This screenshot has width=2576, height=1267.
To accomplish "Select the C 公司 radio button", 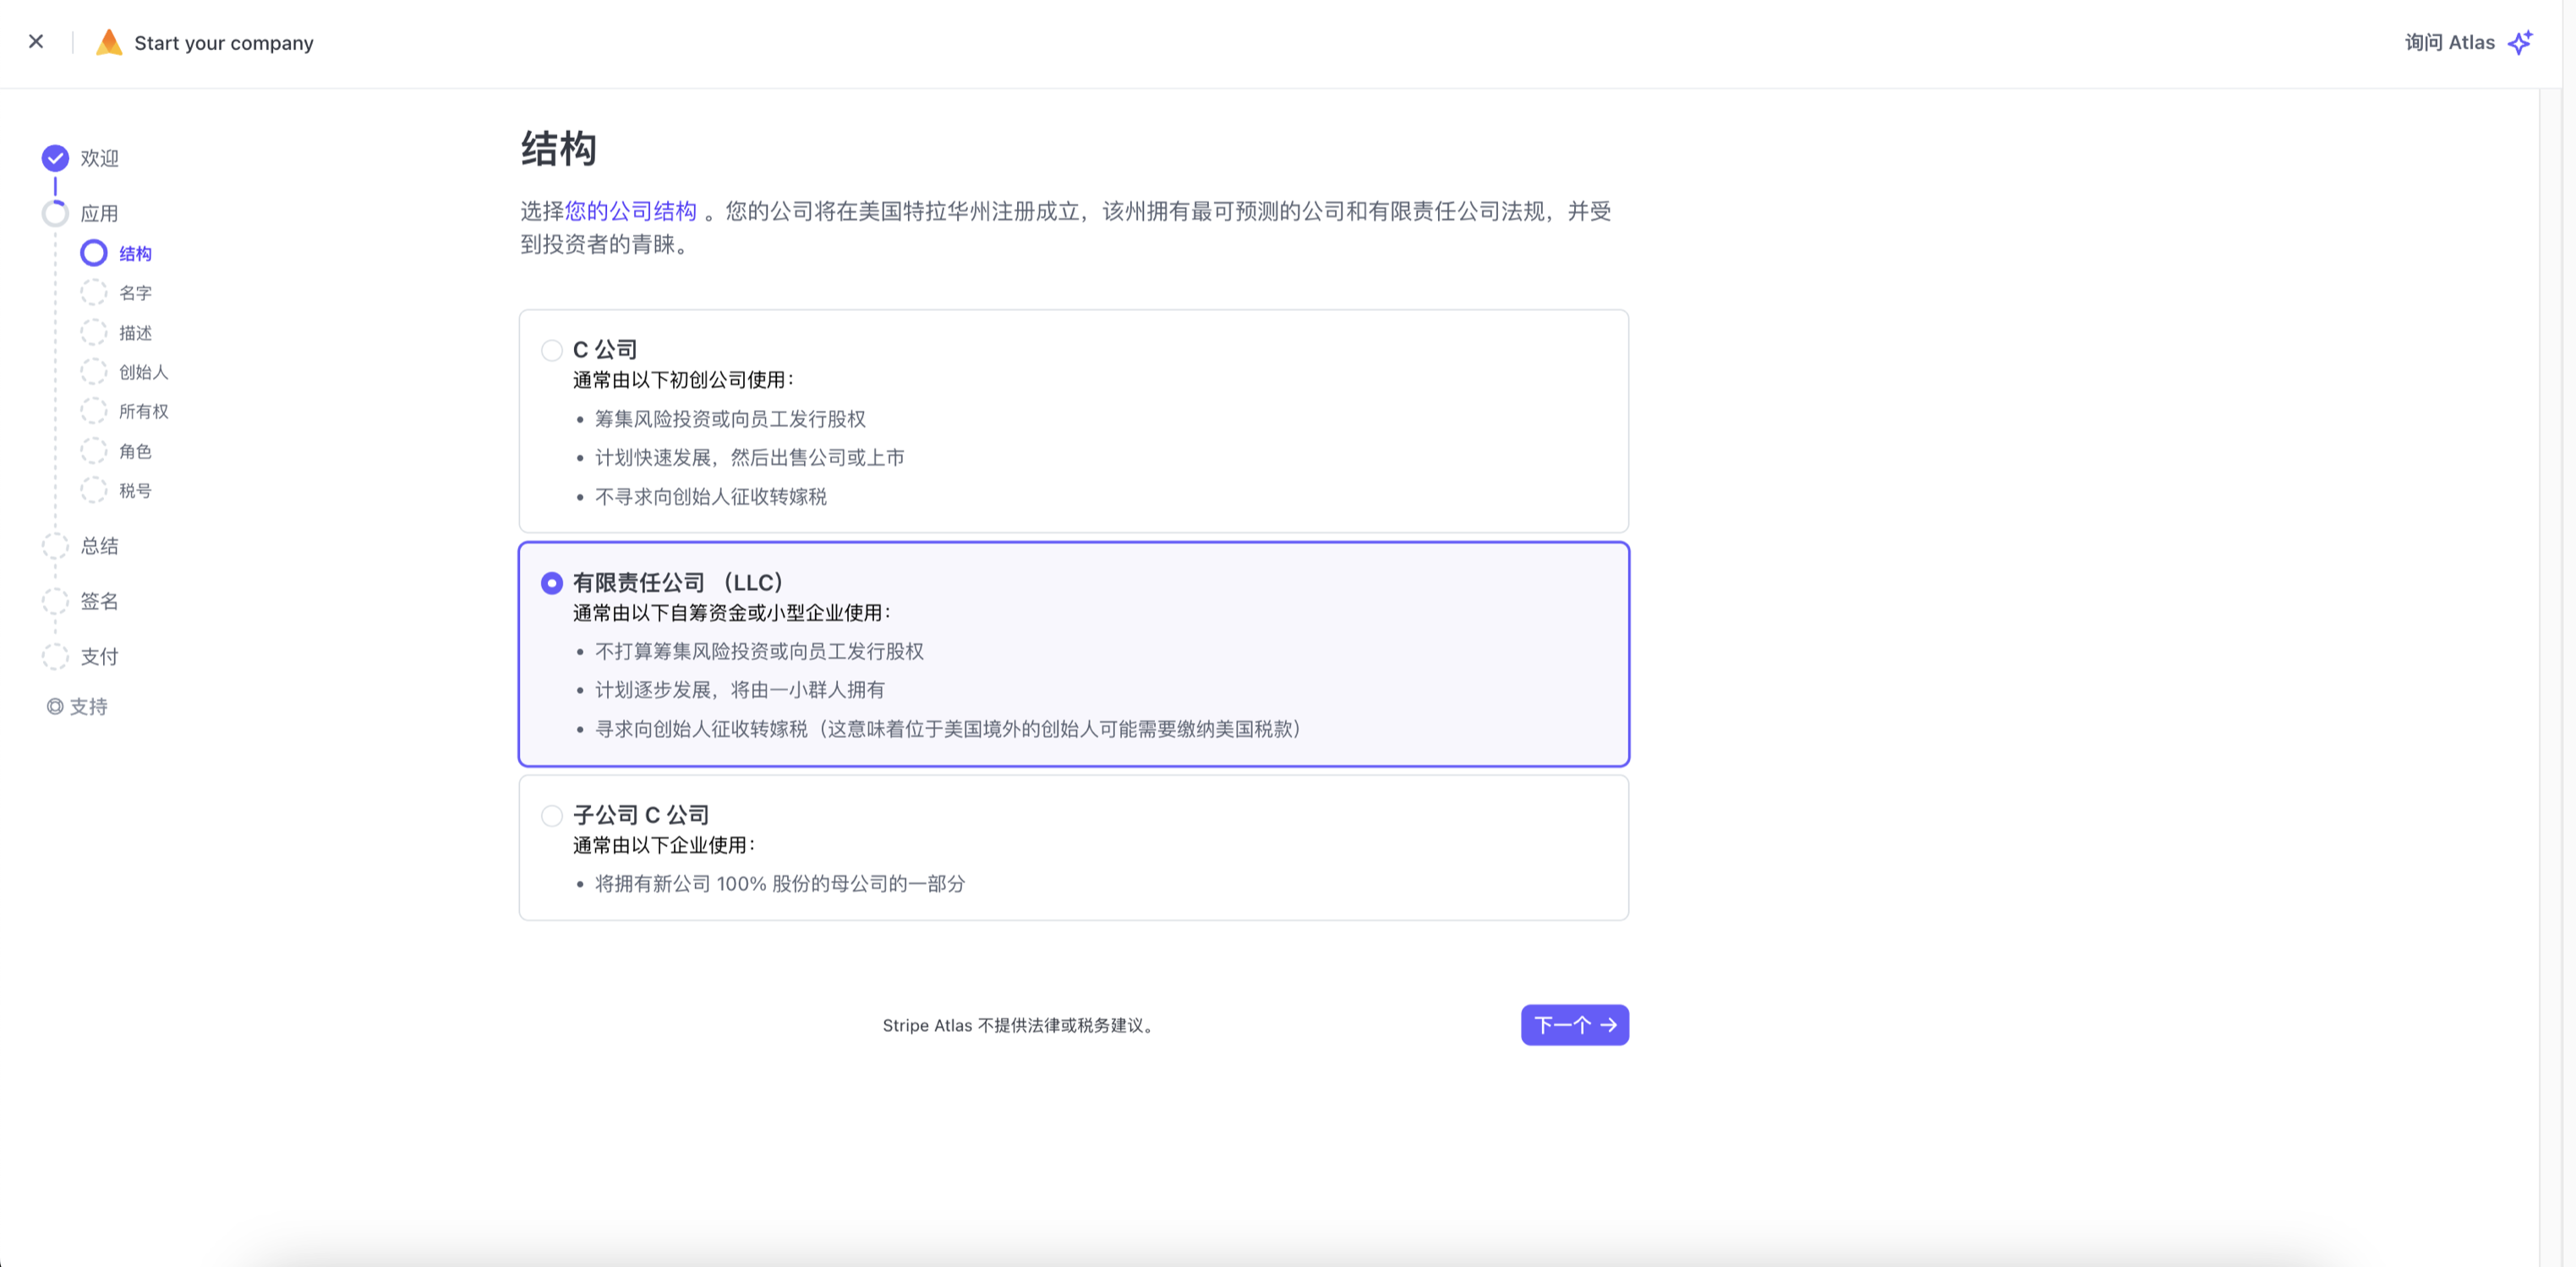I will point(551,350).
